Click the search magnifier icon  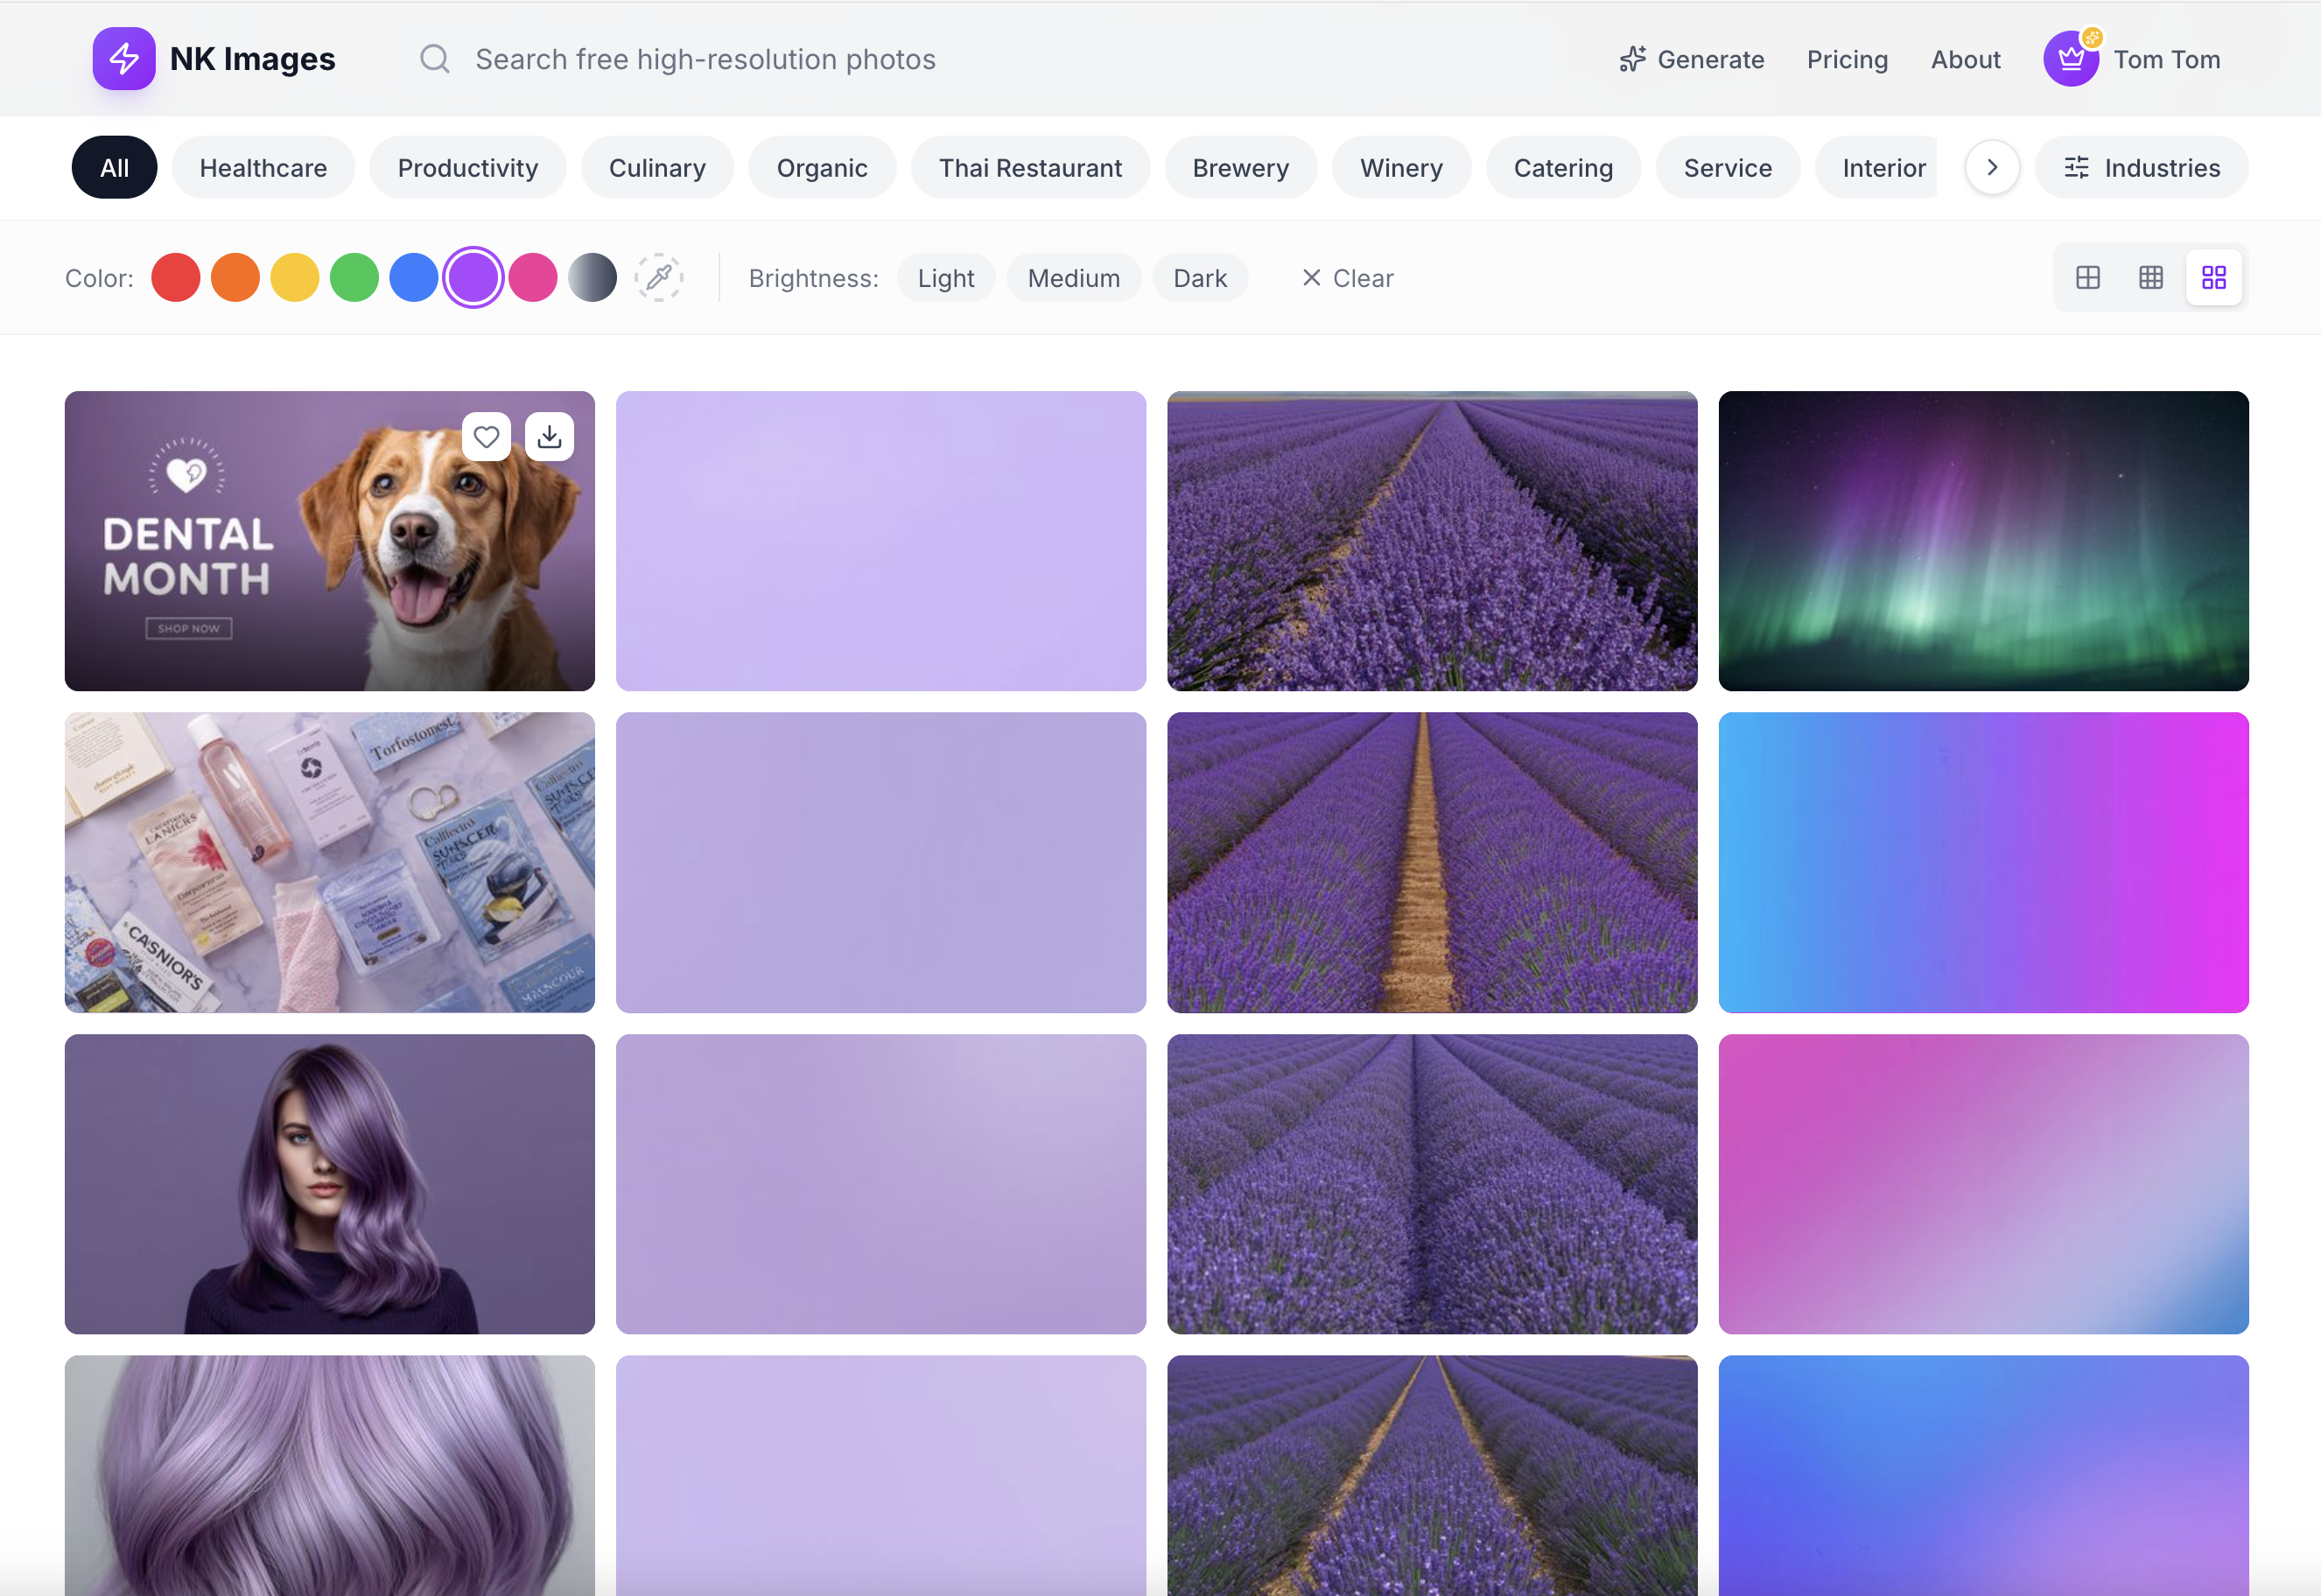[435, 59]
